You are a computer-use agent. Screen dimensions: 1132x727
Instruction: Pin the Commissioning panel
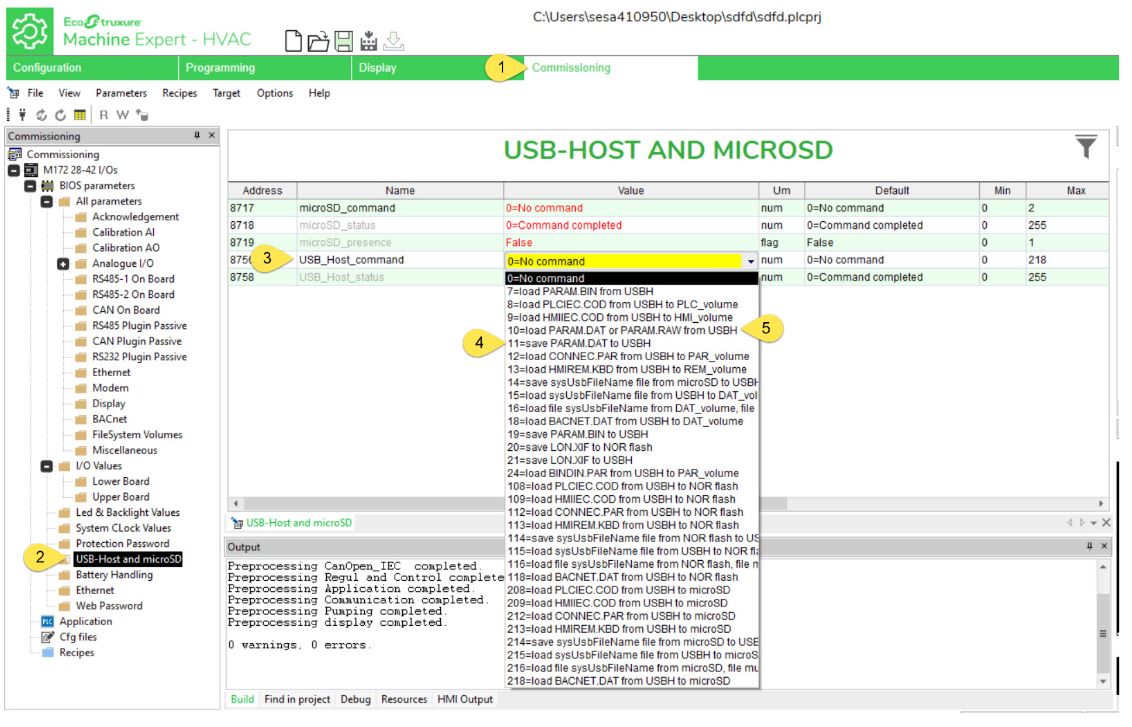point(196,136)
